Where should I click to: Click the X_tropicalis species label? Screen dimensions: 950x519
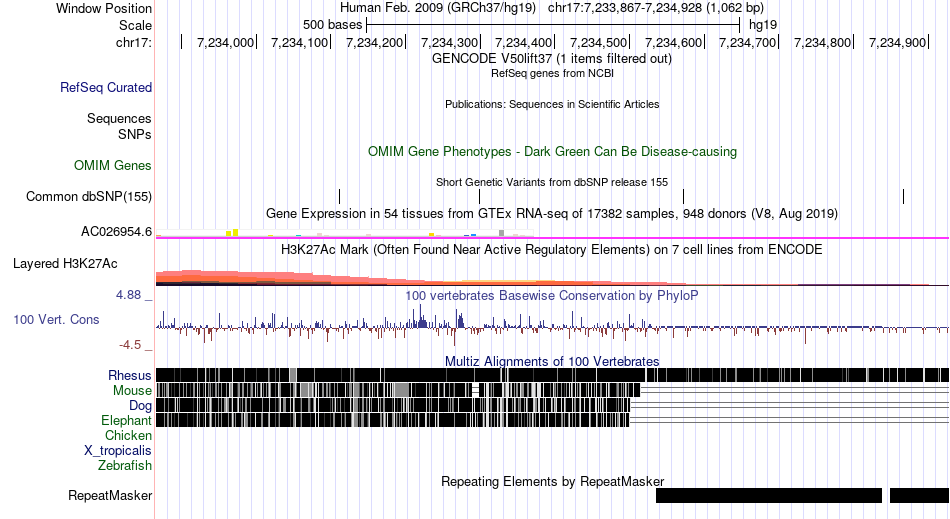118,451
